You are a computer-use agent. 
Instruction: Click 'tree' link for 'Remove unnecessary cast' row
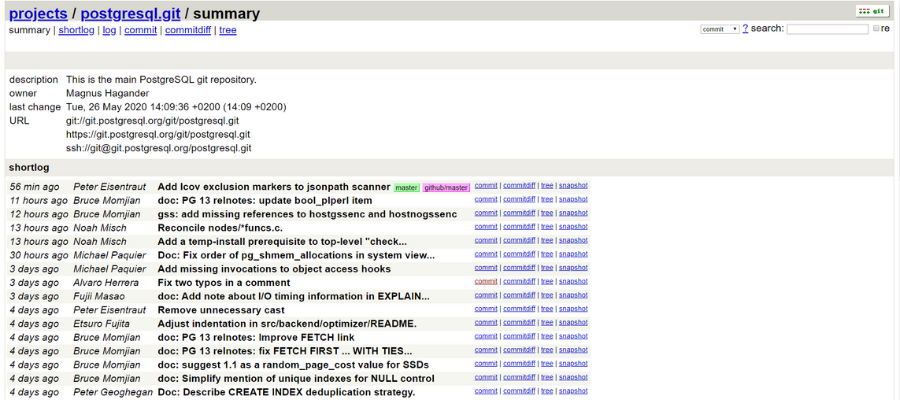coord(547,309)
